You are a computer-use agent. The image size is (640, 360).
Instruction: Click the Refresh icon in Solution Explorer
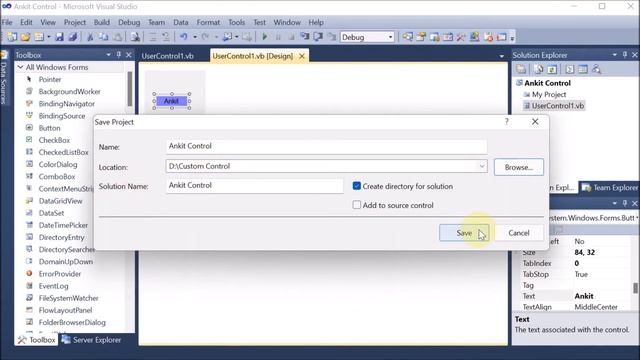[552, 69]
